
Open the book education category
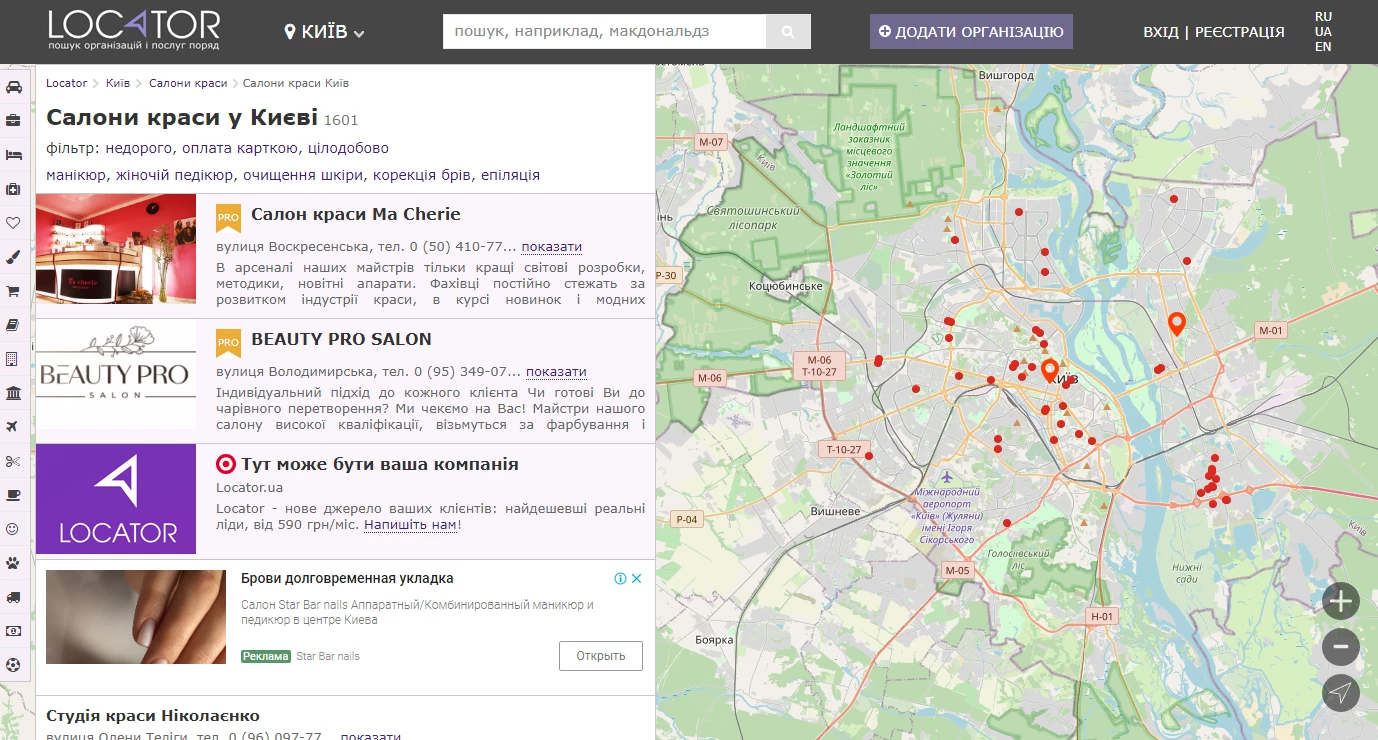point(13,325)
